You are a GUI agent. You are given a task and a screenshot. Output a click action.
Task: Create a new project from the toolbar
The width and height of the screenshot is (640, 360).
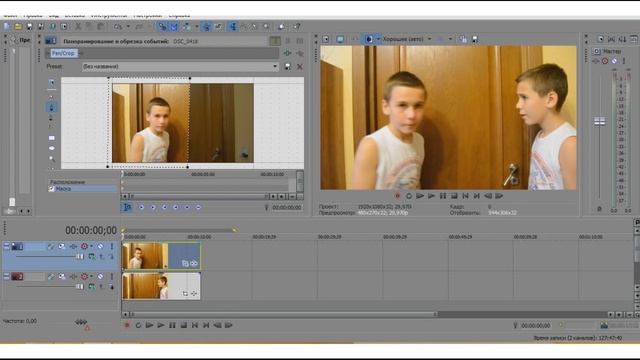7,27
